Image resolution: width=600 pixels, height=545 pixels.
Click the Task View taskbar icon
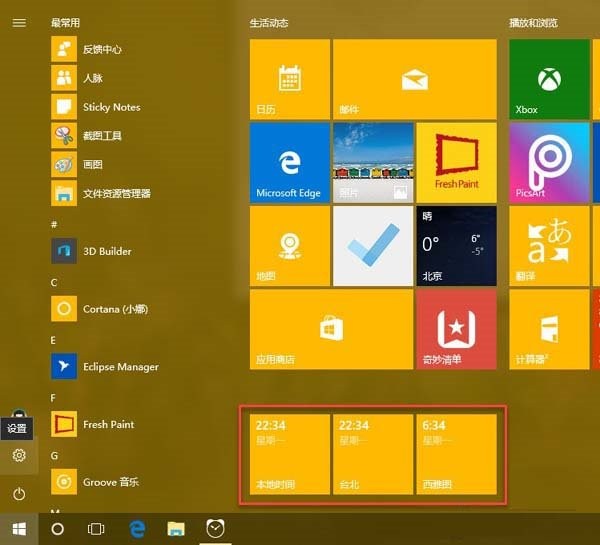96,529
